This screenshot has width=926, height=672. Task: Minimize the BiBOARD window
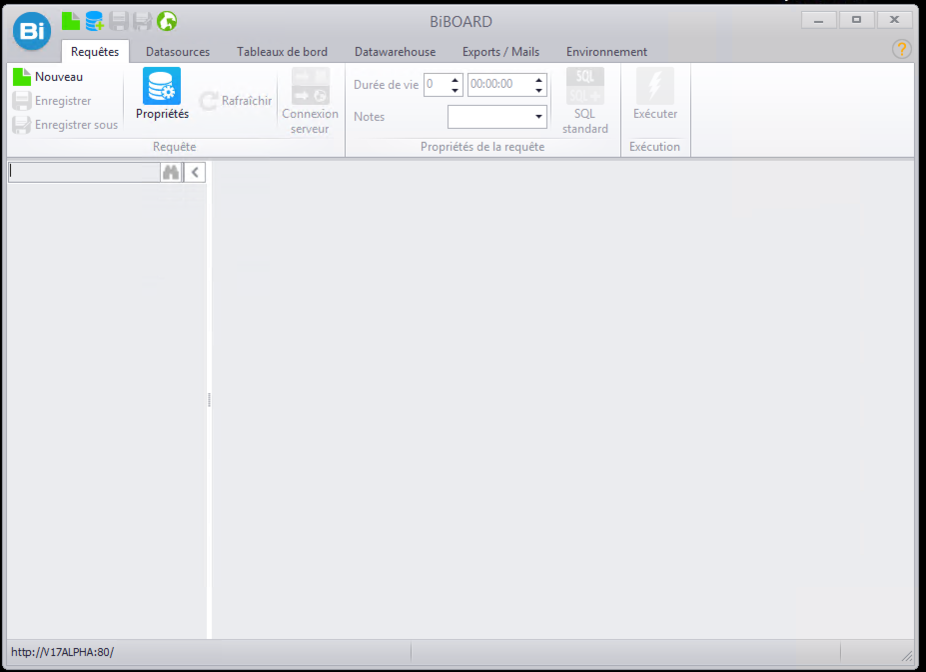point(819,21)
